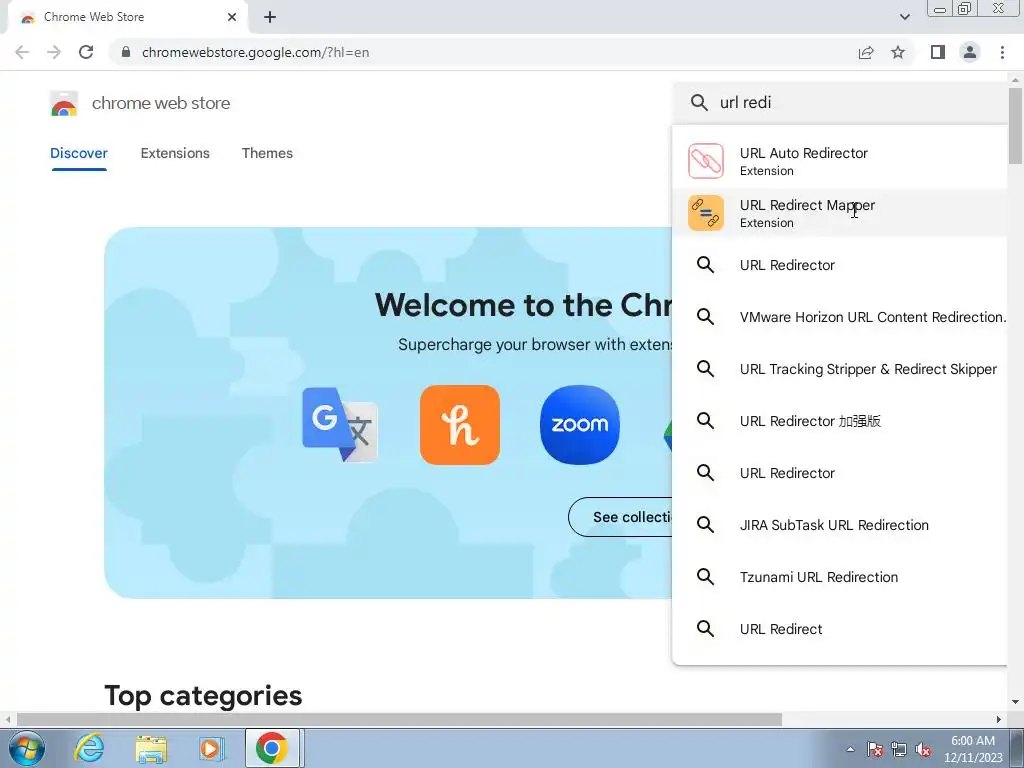1024x768 pixels.
Task: Click the Google Translate icon in banner
Action: click(340, 424)
